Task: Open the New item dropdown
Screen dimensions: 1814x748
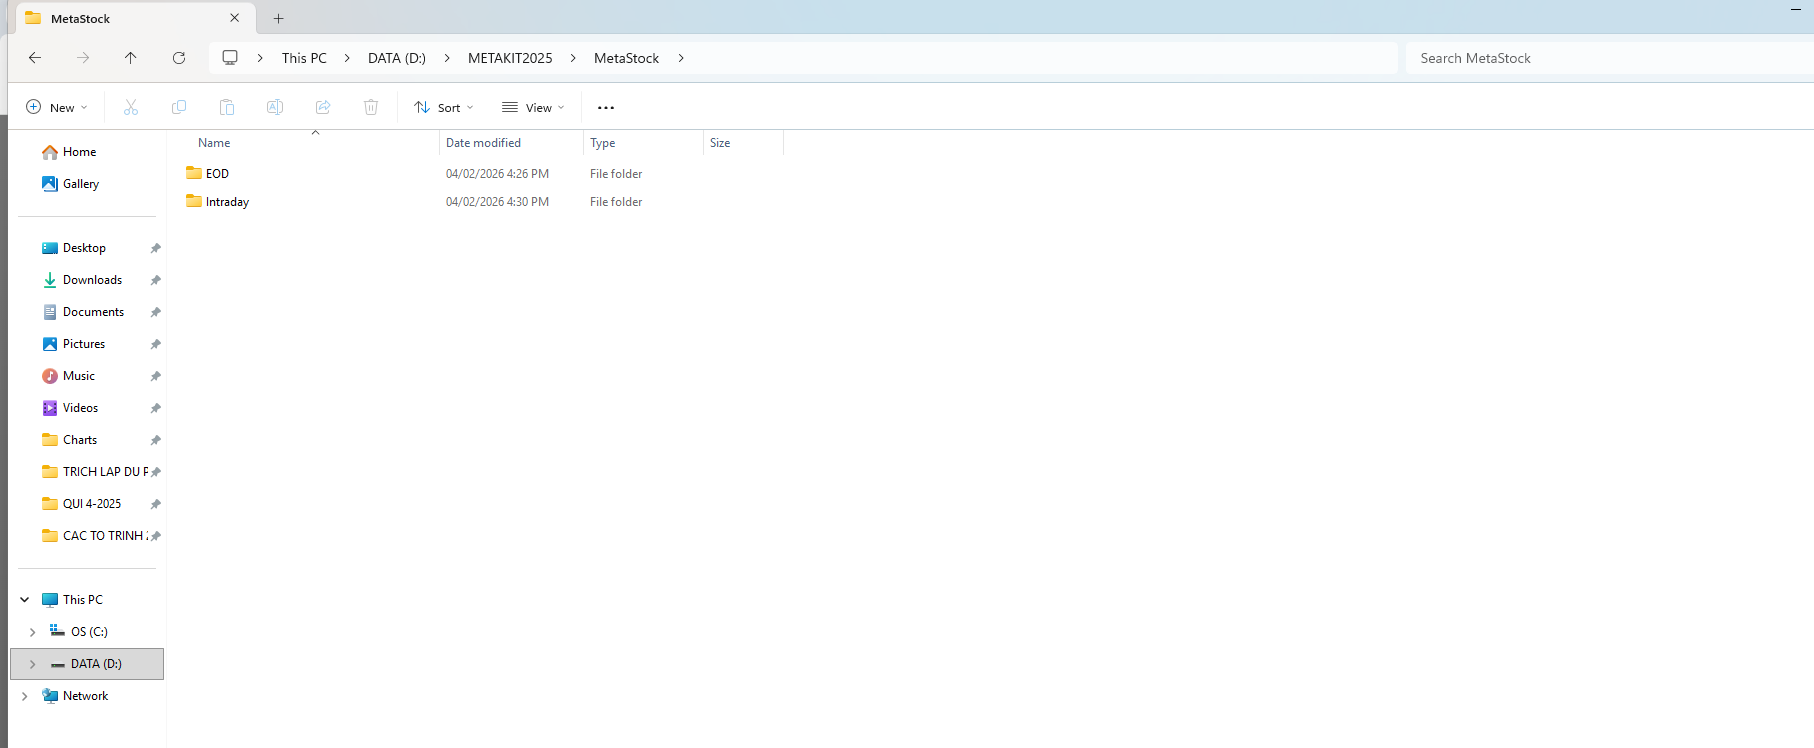Action: click(x=57, y=107)
